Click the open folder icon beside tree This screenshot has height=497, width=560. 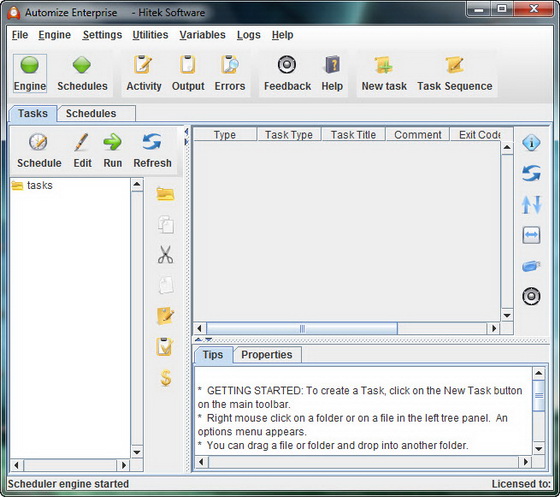(x=165, y=194)
